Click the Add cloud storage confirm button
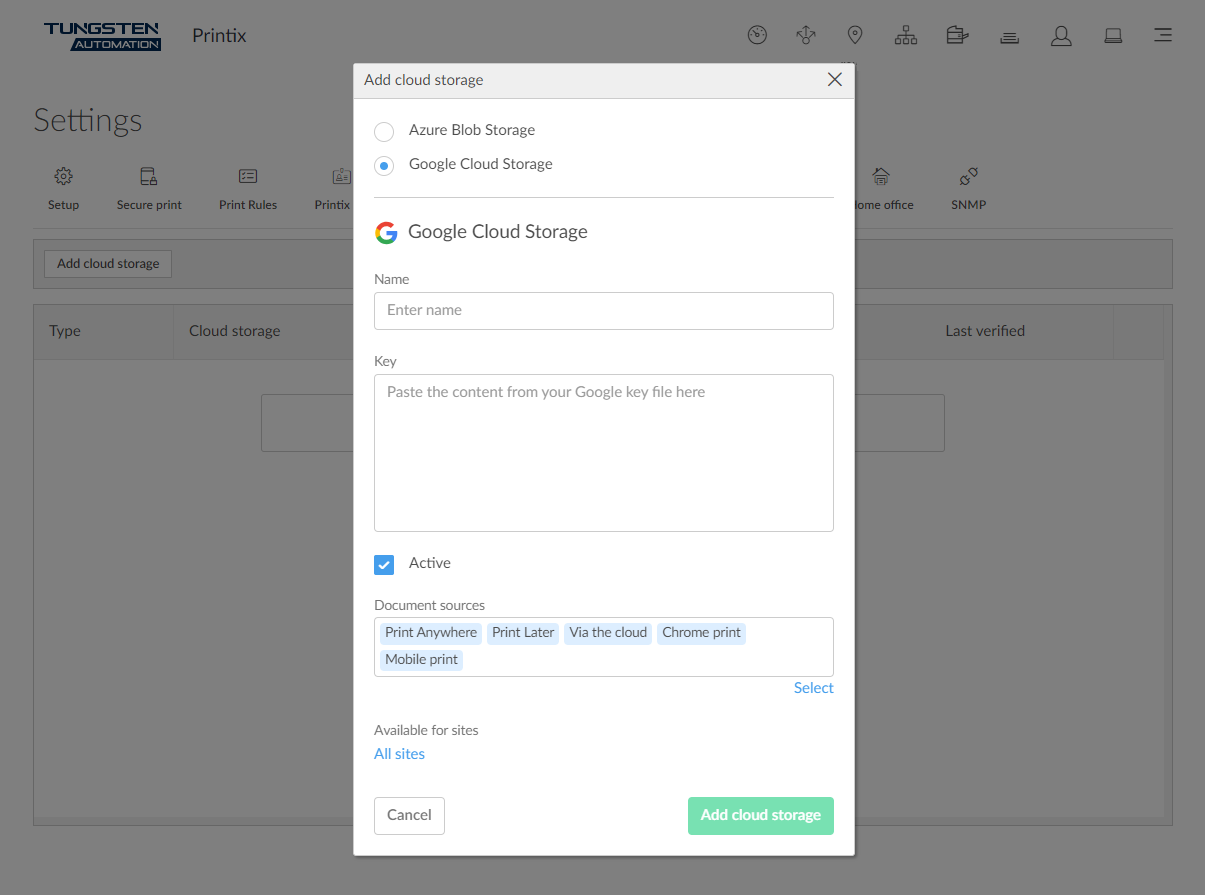 761,816
